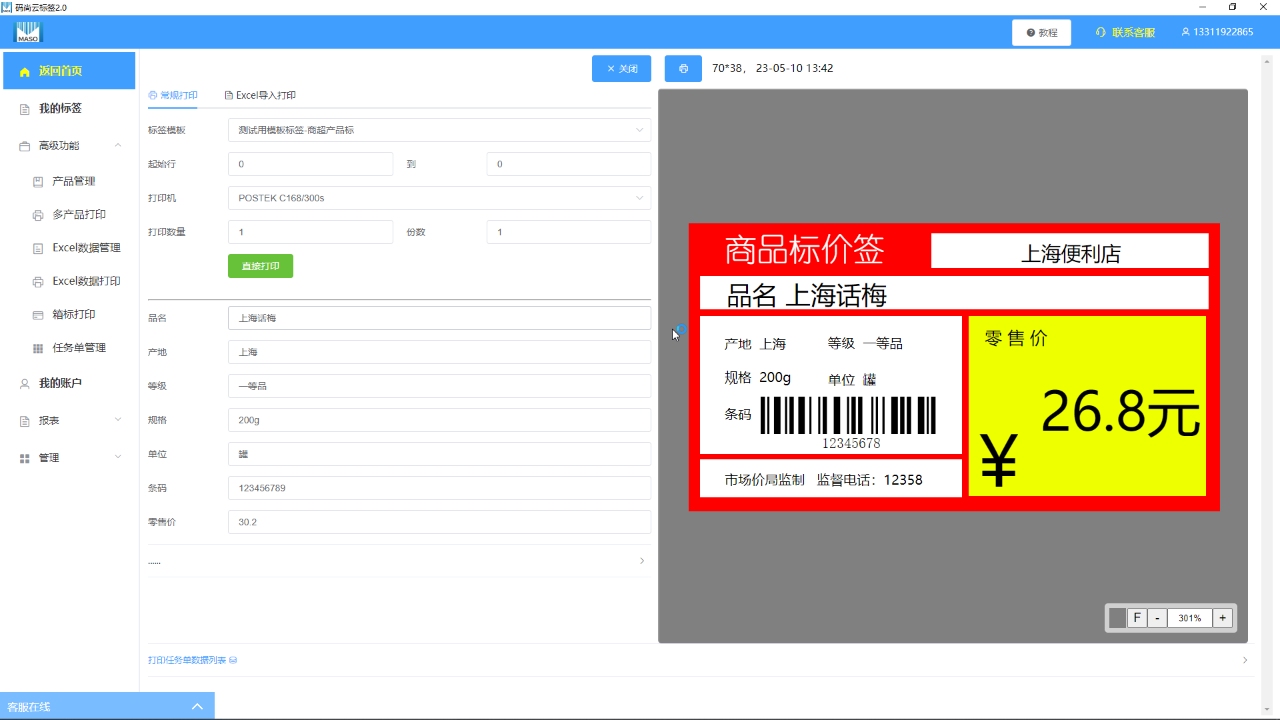The height and width of the screenshot is (720, 1280).
Task: Click the four-square icon beside 管理
Action: tap(25, 458)
